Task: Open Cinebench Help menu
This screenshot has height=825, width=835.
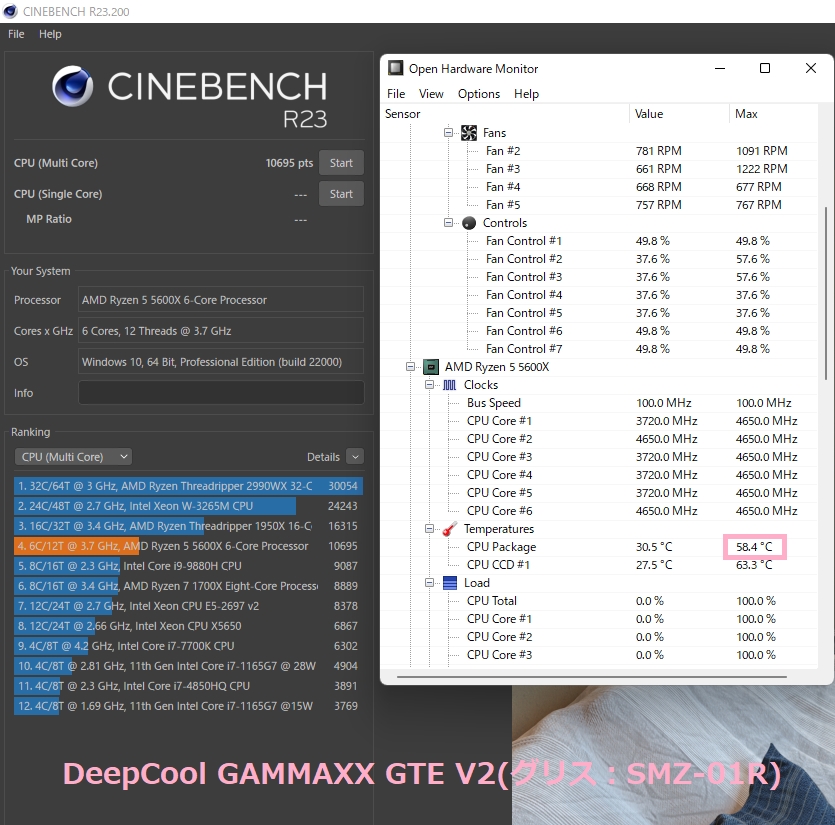Action: coord(50,34)
